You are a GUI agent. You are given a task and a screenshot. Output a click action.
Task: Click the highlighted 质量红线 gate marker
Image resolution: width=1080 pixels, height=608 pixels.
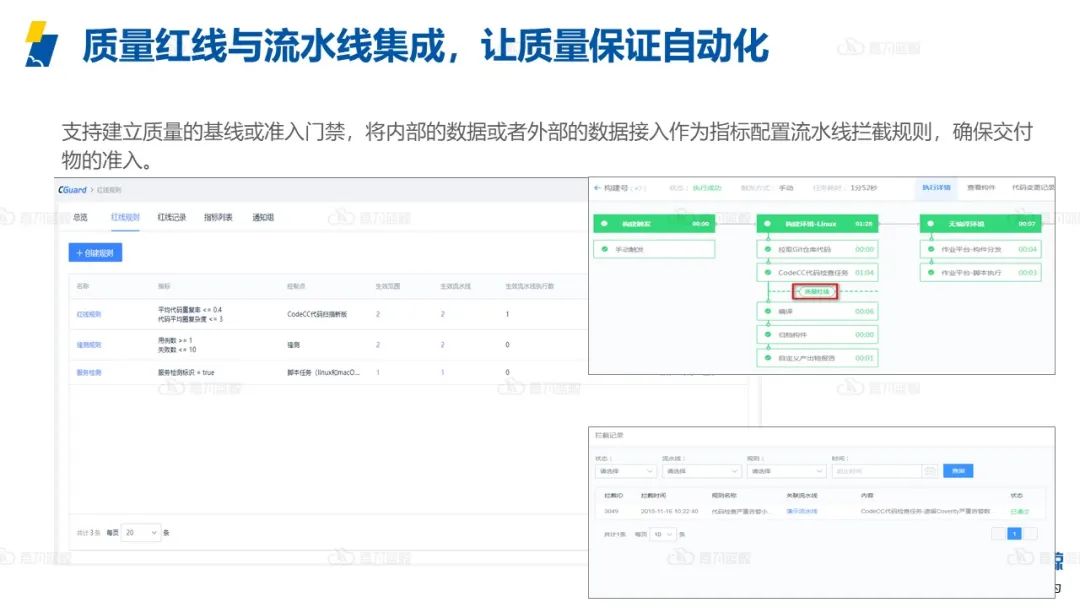[x=816, y=291]
